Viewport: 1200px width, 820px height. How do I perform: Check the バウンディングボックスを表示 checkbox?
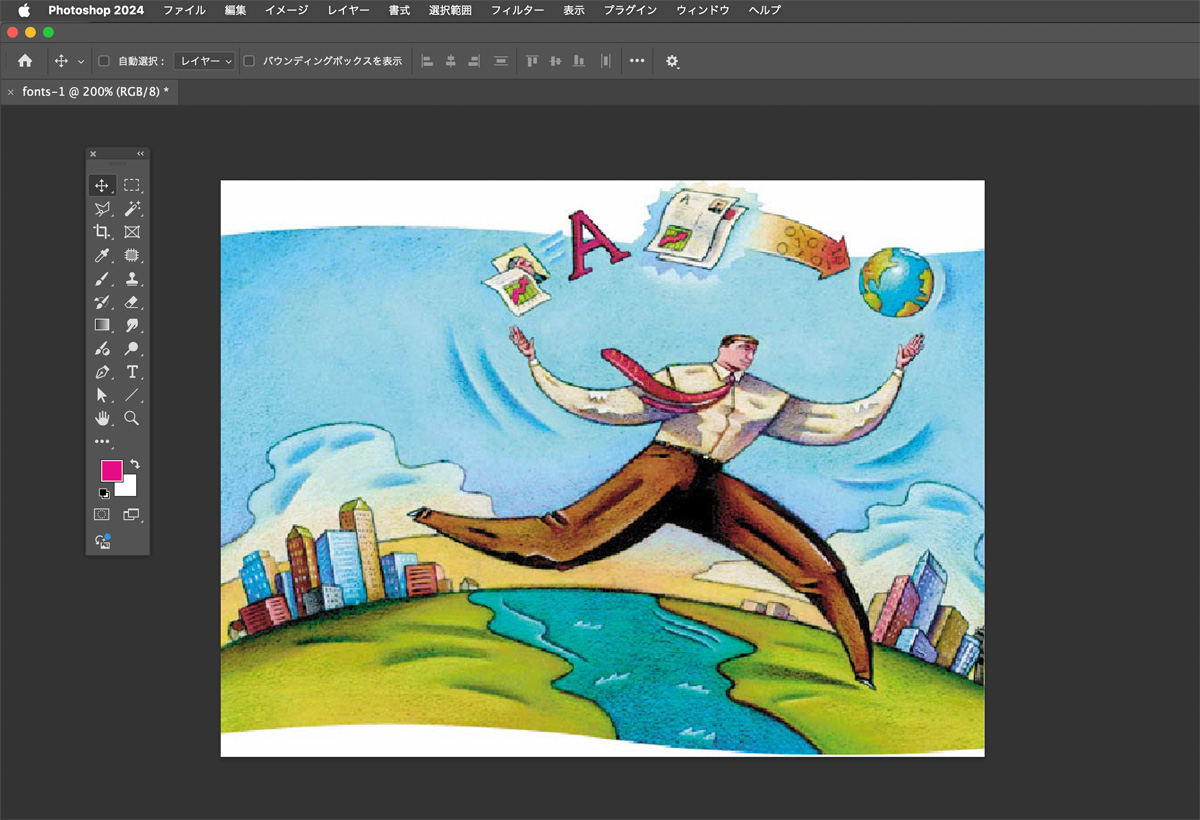[249, 61]
